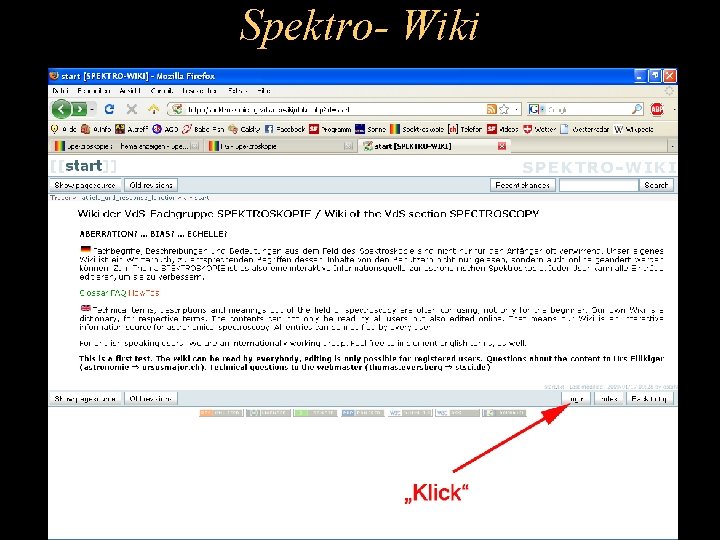Viewport: 720px width, 540px height.
Task: Open the Google search engine selector
Action: click(536, 109)
